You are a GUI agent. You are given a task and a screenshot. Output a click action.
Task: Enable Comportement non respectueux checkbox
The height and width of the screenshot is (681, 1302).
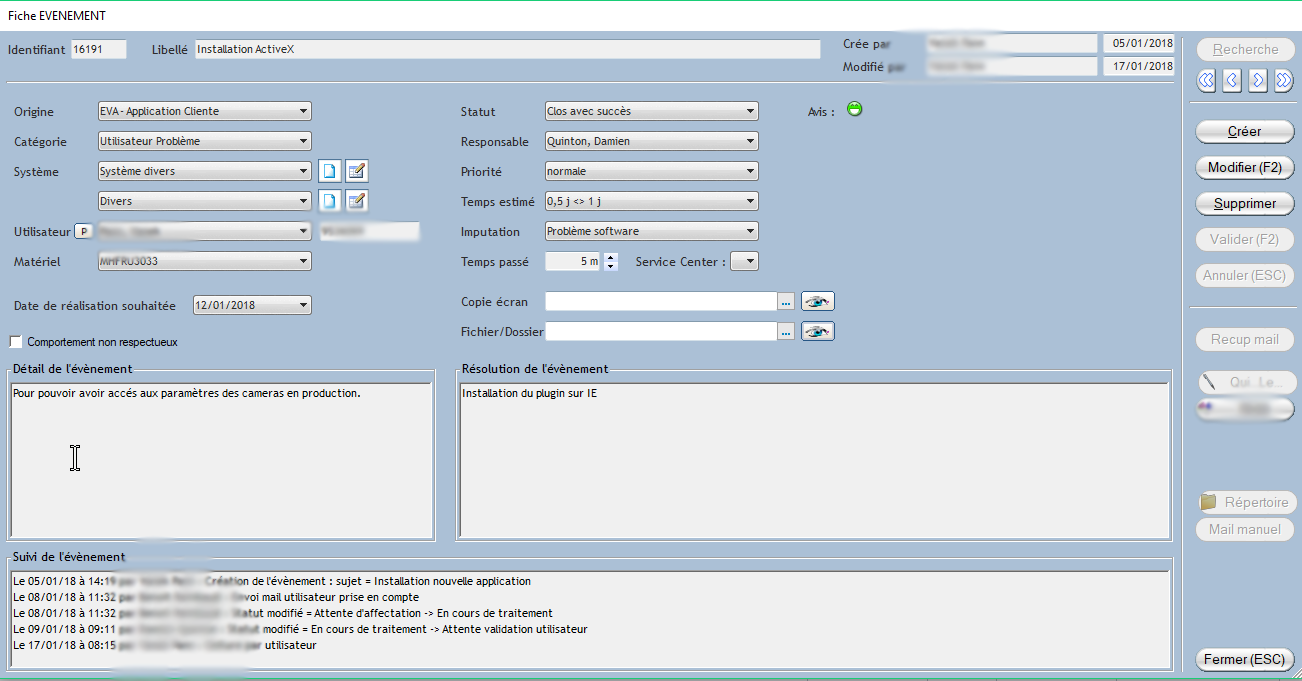16,342
